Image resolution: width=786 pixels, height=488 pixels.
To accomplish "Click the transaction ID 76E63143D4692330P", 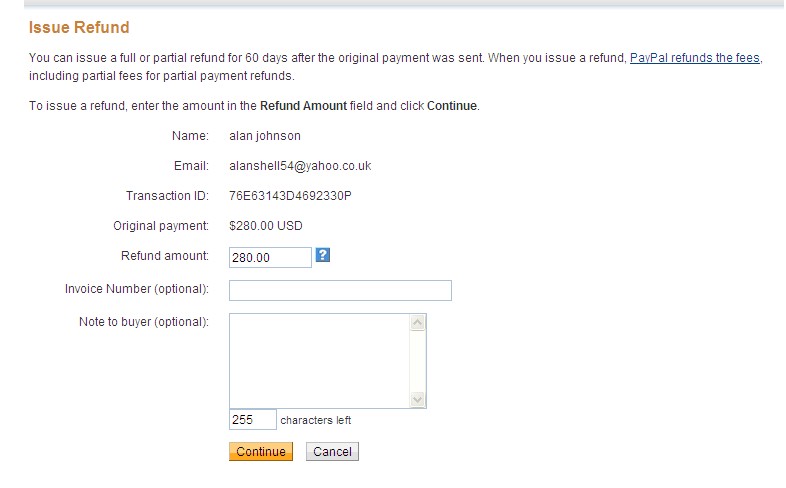I will tap(290, 195).
